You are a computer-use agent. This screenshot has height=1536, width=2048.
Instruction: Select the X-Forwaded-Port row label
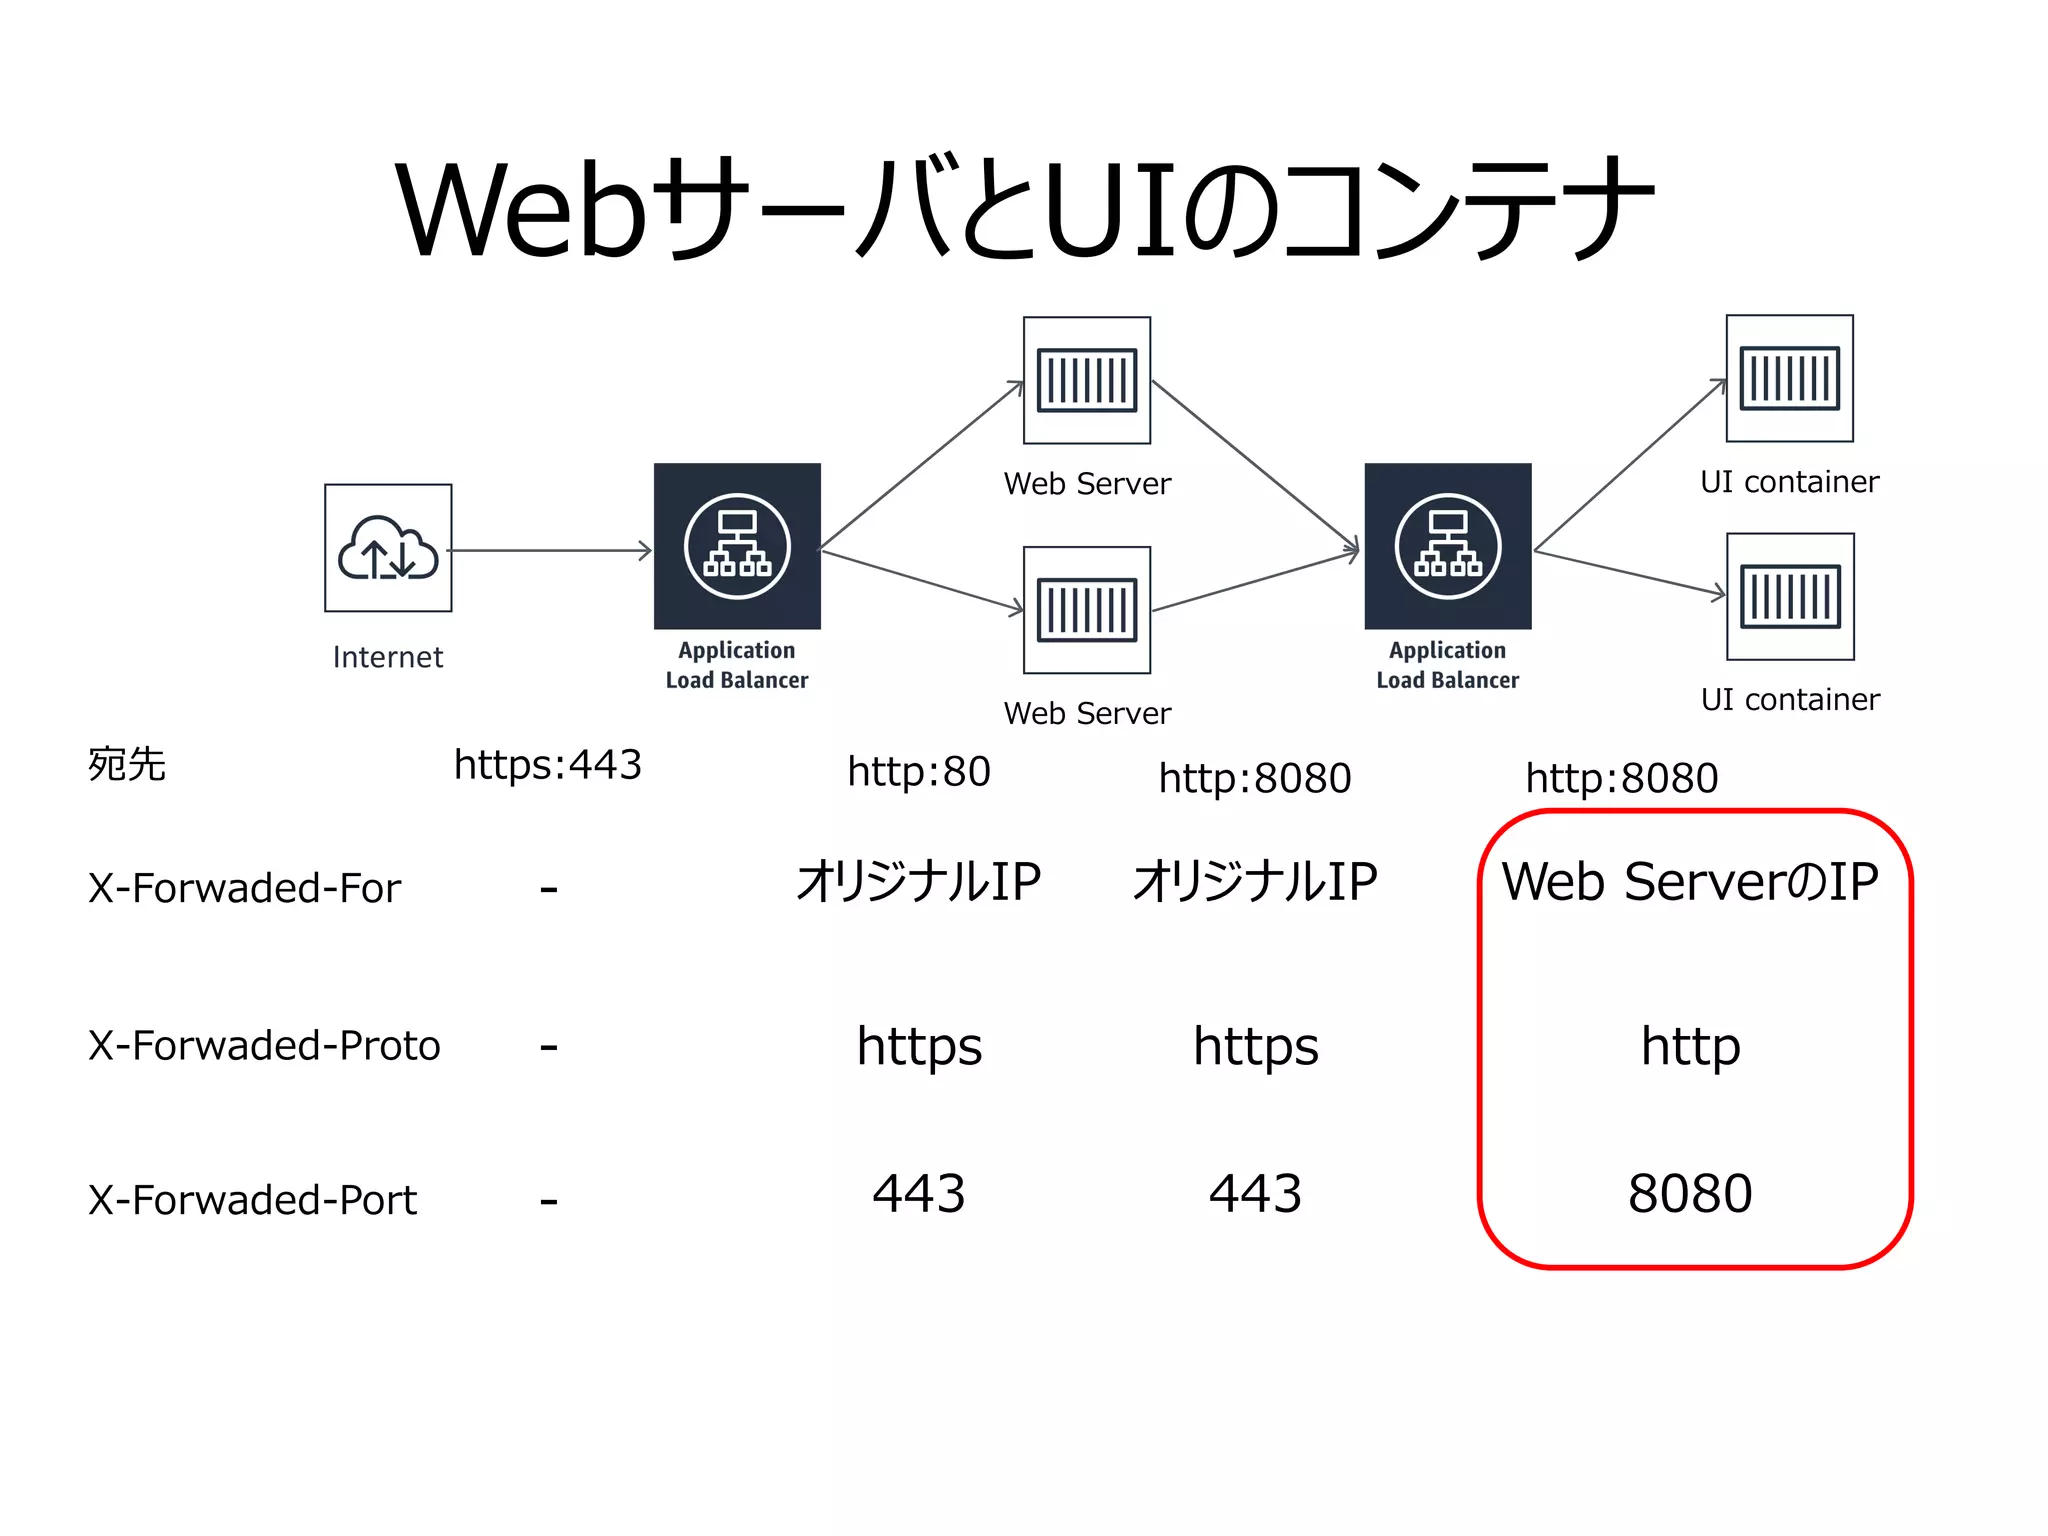(252, 1200)
